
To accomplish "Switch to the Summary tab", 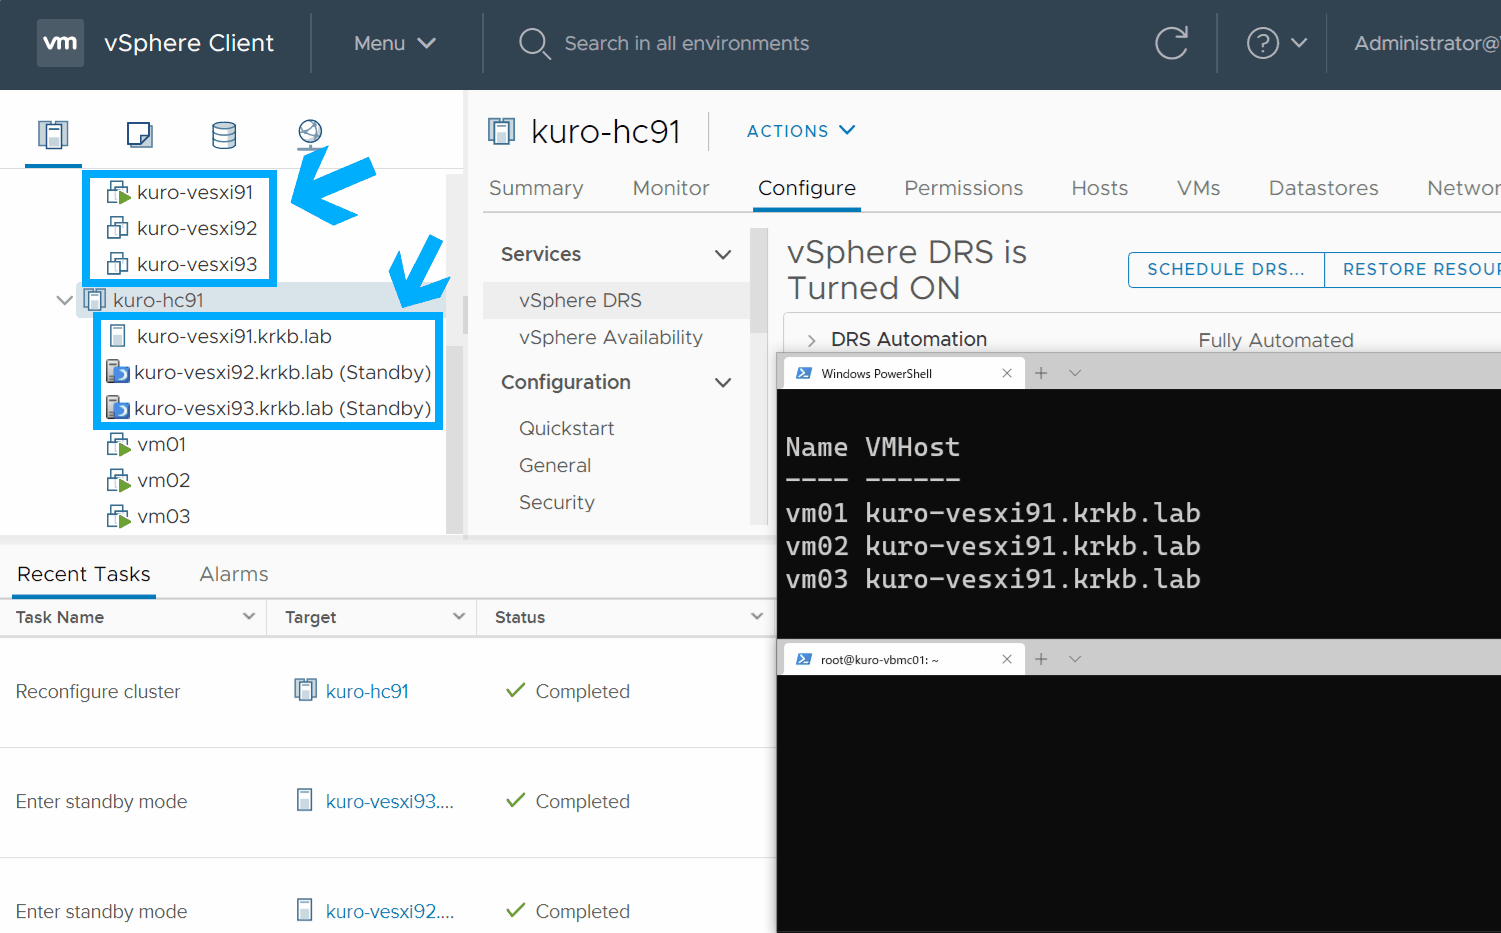I will [x=536, y=188].
